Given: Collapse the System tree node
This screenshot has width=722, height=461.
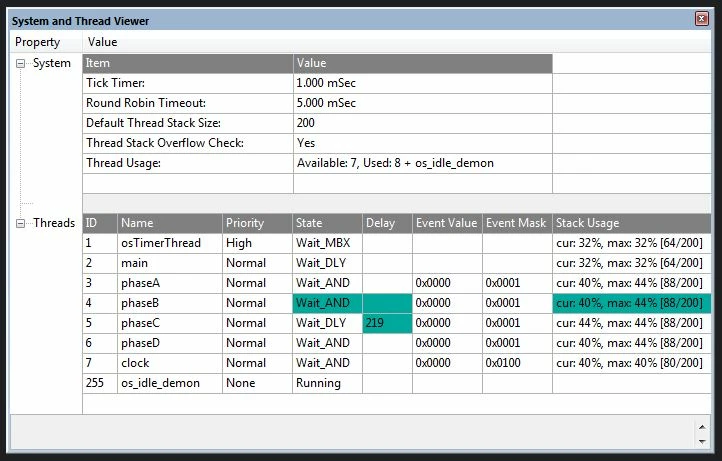Looking at the screenshot, I should click(x=20, y=64).
